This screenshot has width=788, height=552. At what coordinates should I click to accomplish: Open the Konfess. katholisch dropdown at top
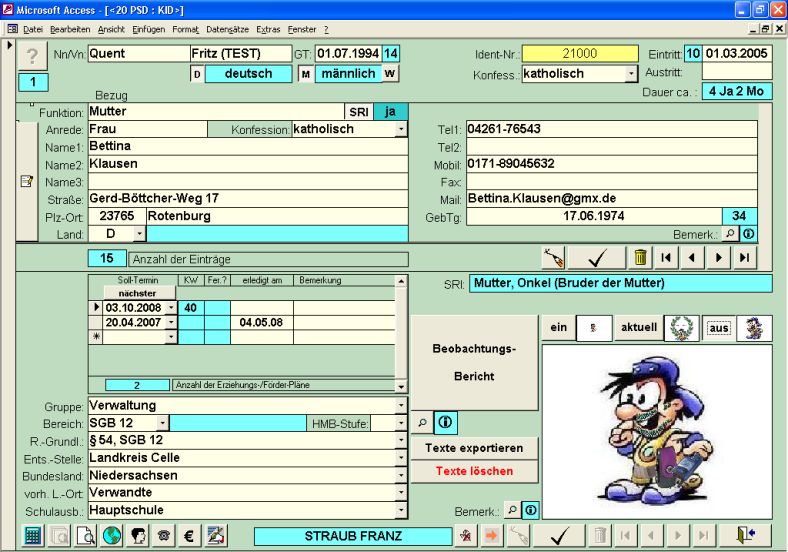pyautogui.click(x=631, y=74)
